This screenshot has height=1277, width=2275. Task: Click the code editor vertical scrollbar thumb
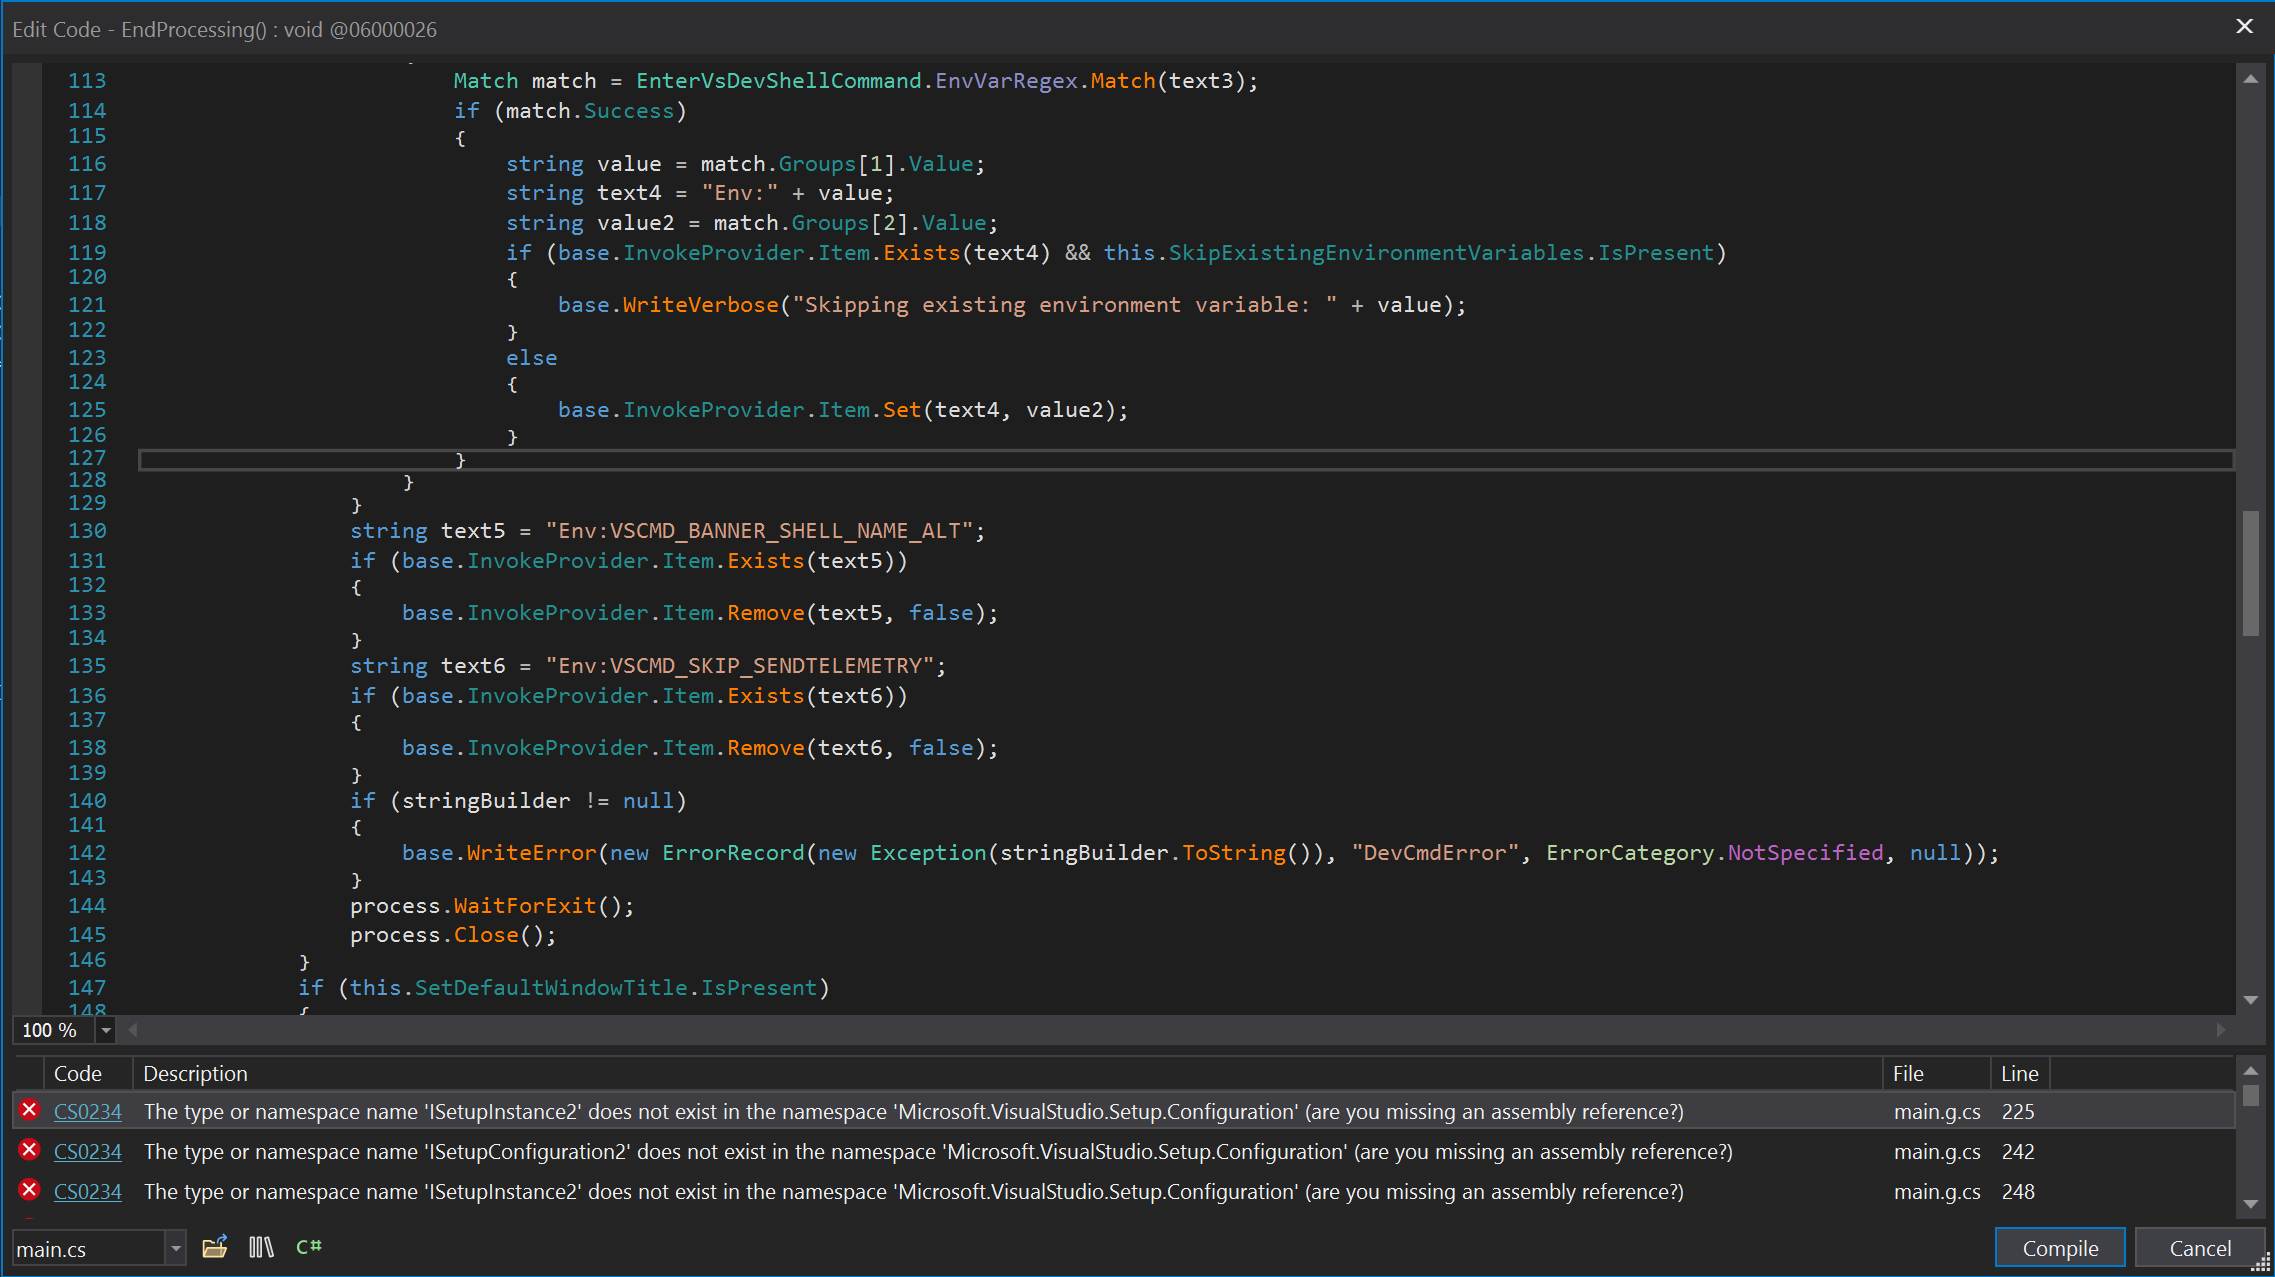(x=2250, y=573)
